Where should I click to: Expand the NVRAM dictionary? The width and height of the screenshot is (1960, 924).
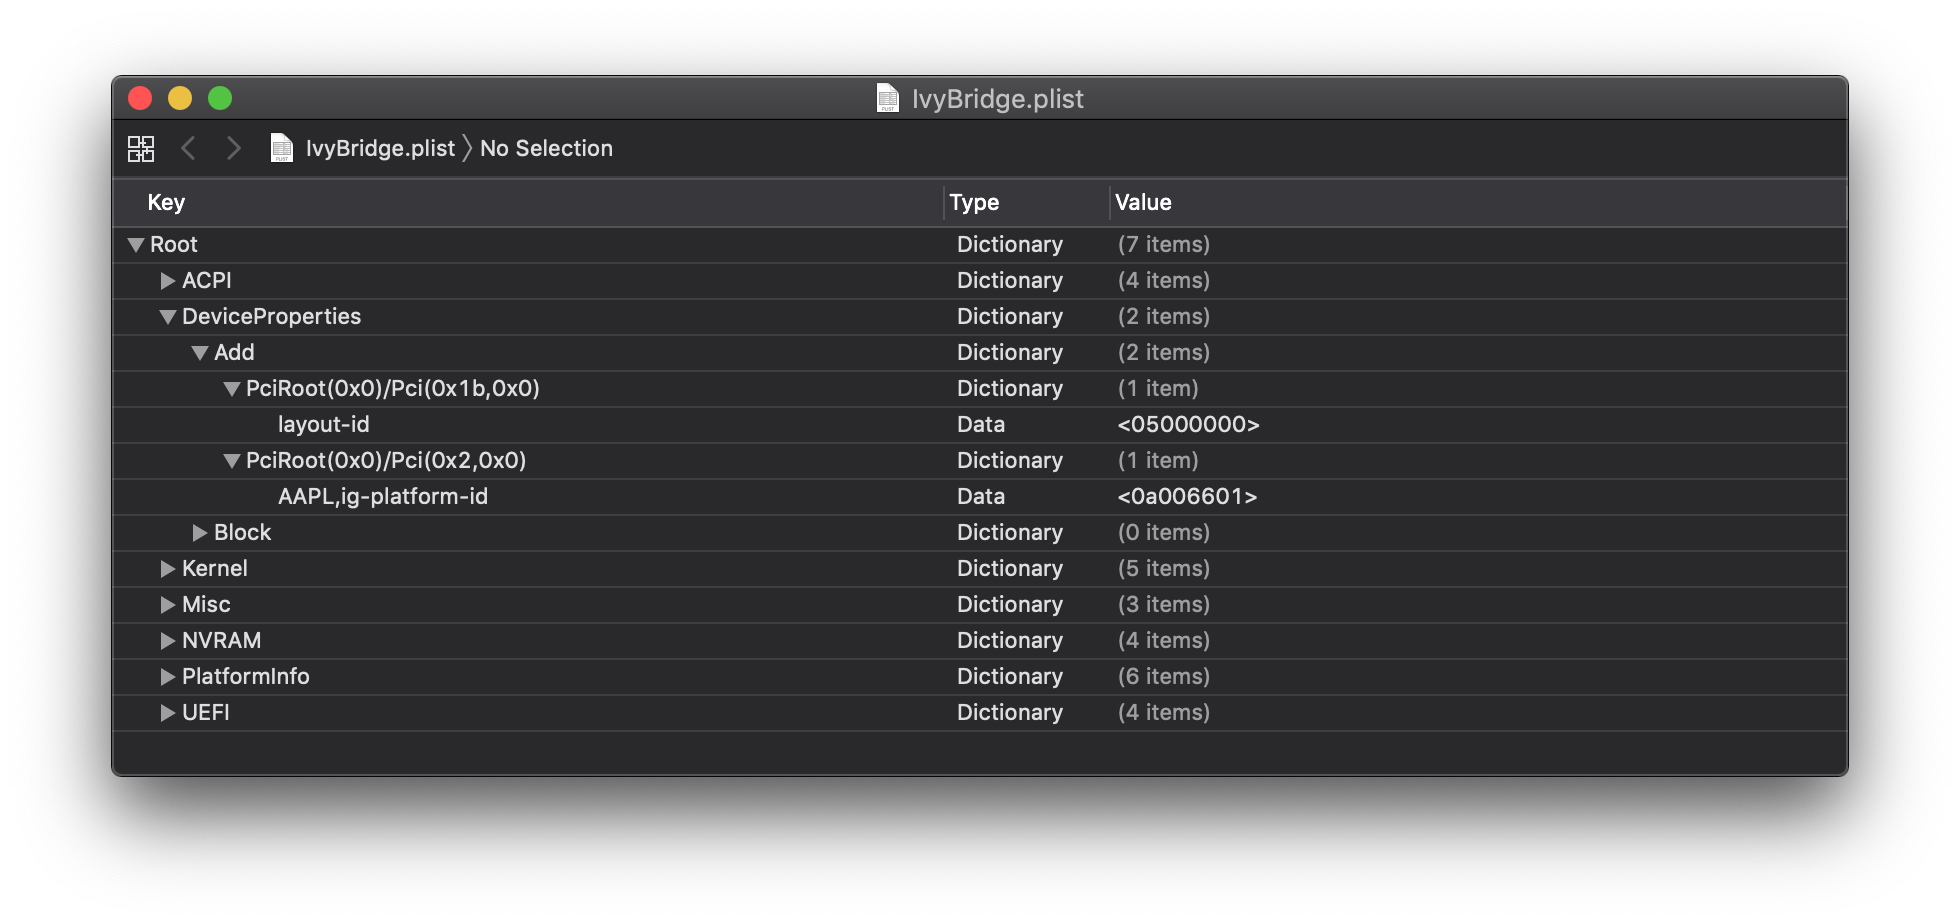pos(168,641)
